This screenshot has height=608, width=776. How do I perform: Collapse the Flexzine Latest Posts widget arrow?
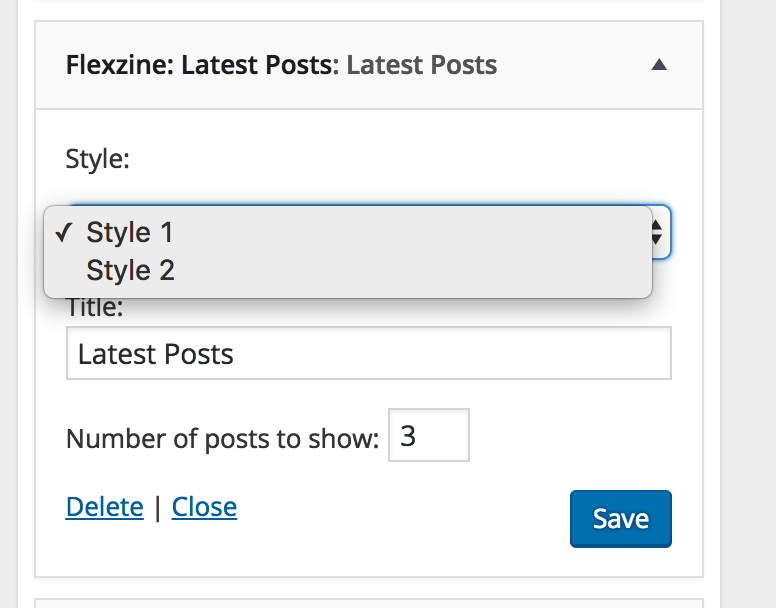(x=659, y=65)
